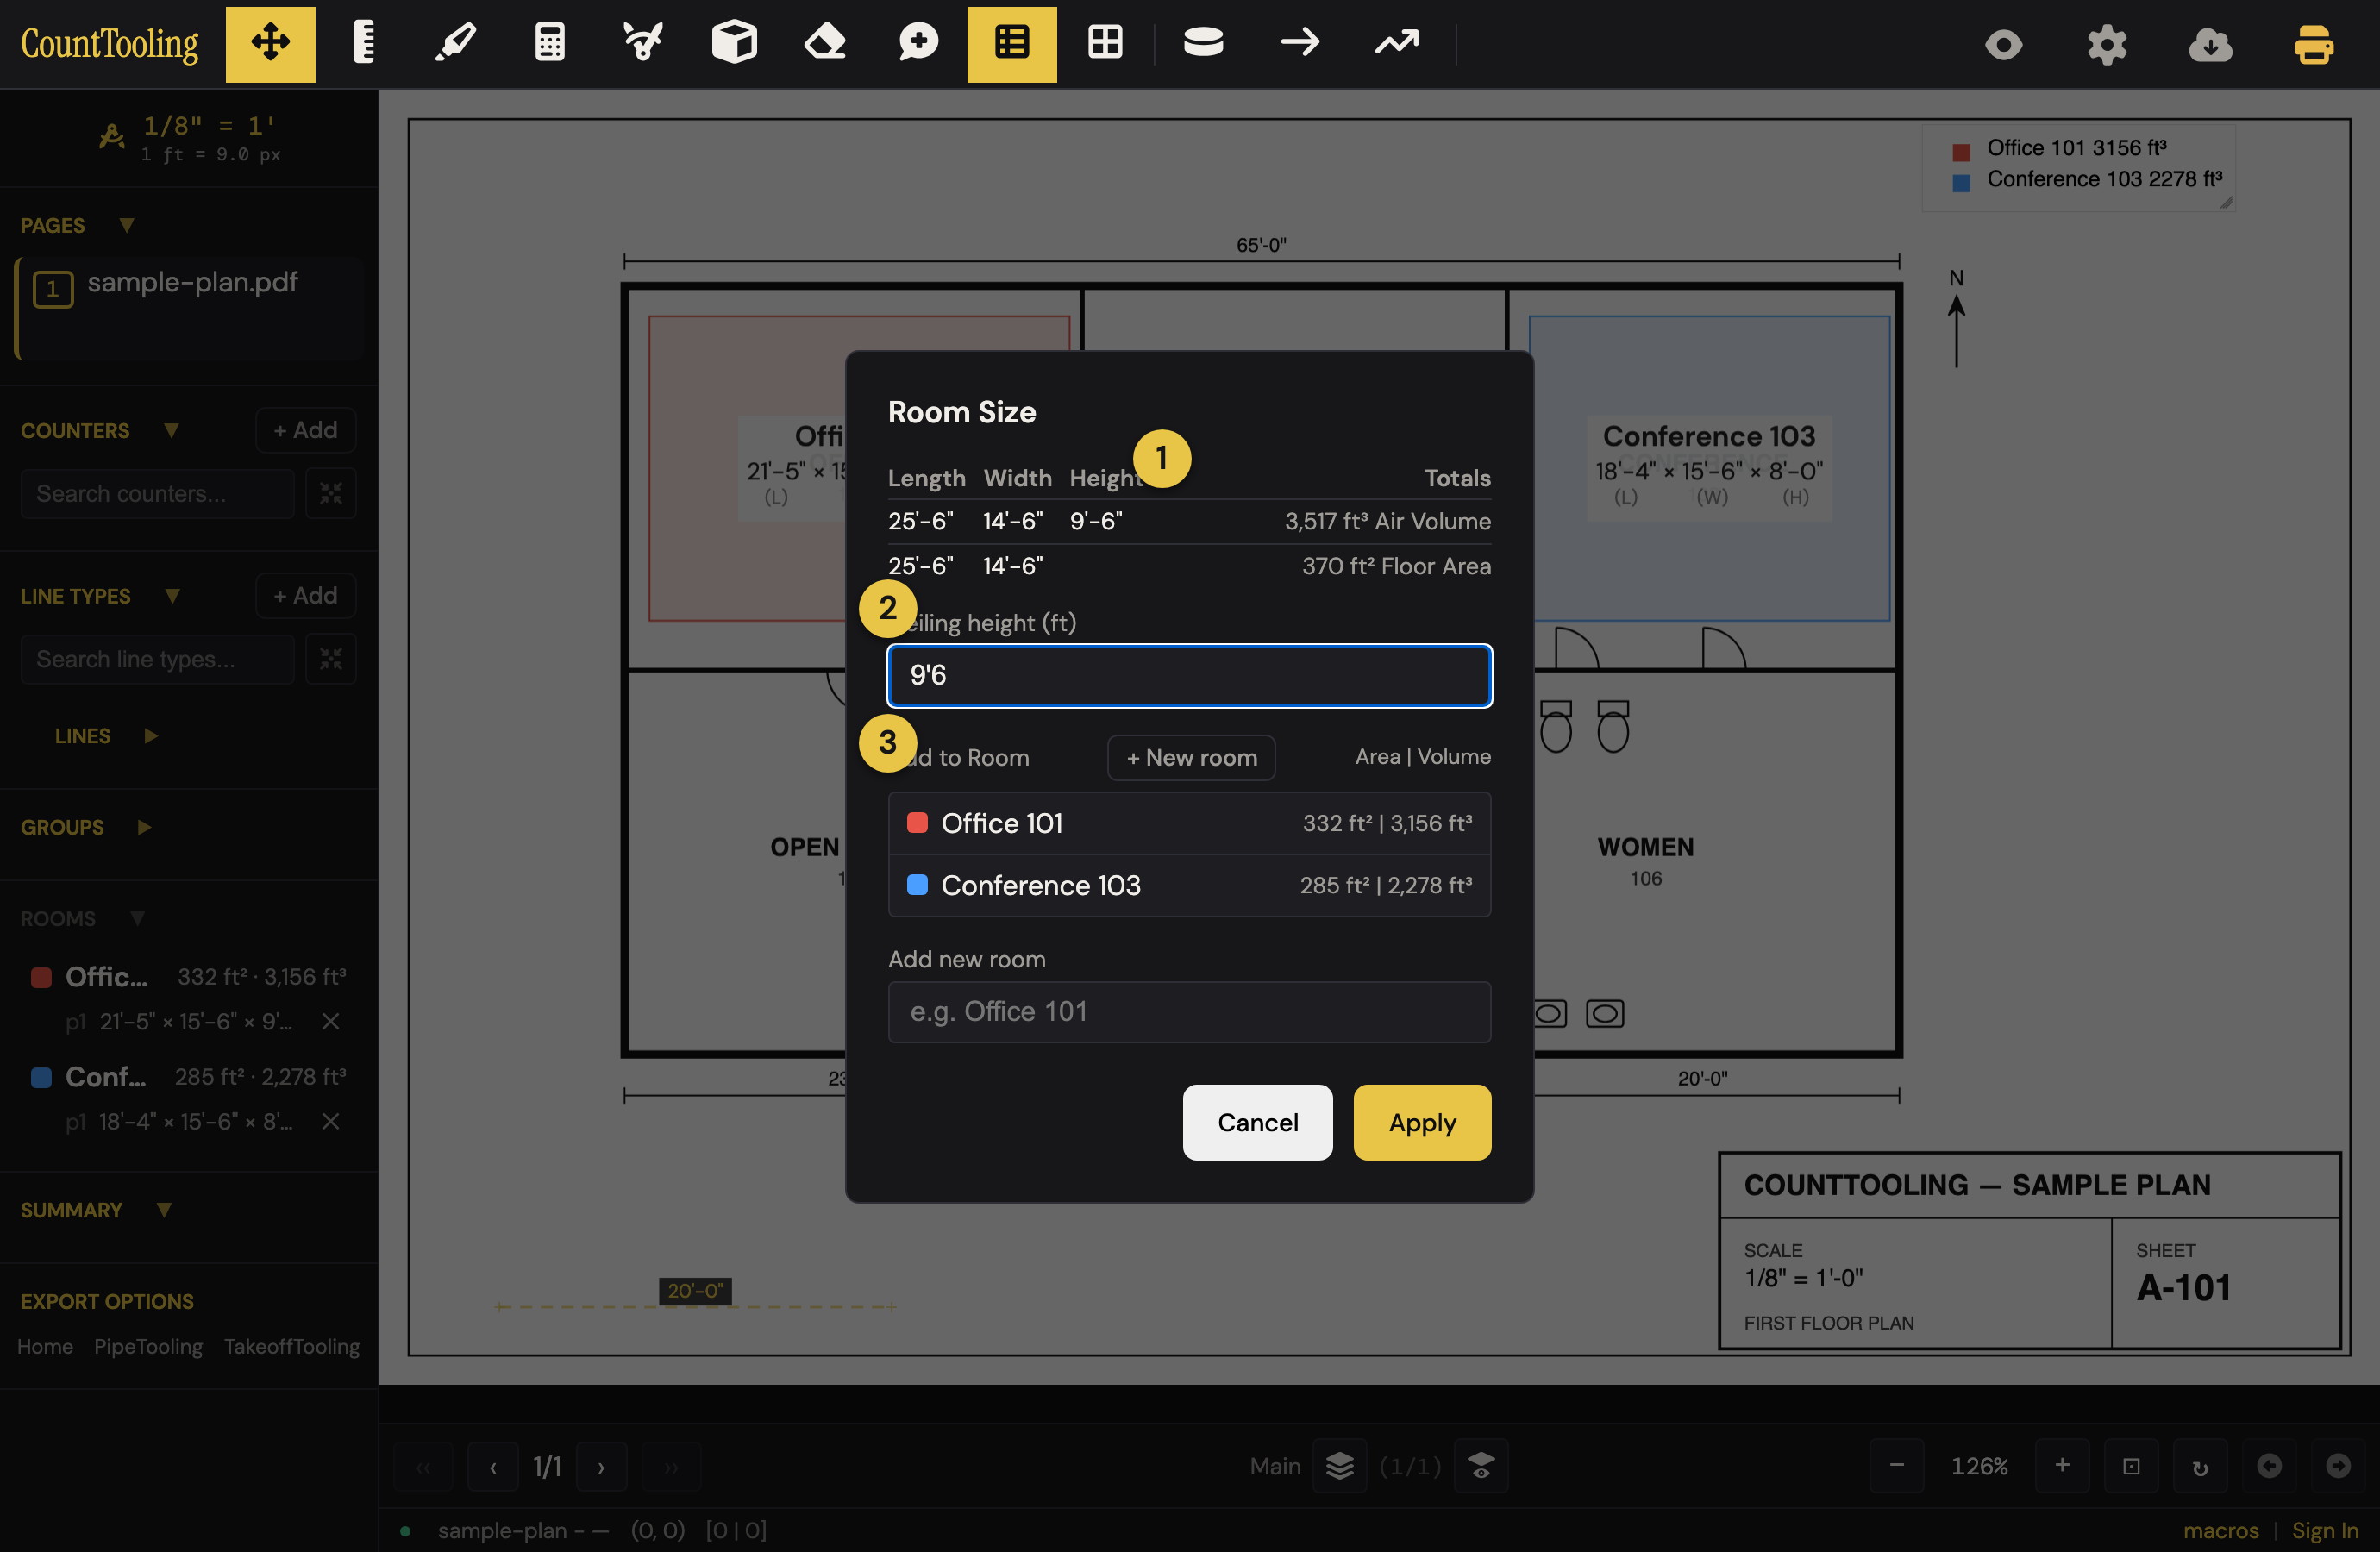Viewport: 2380px width, 1552px height.
Task: Choose Conference 103 in room list
Action: (1189, 885)
